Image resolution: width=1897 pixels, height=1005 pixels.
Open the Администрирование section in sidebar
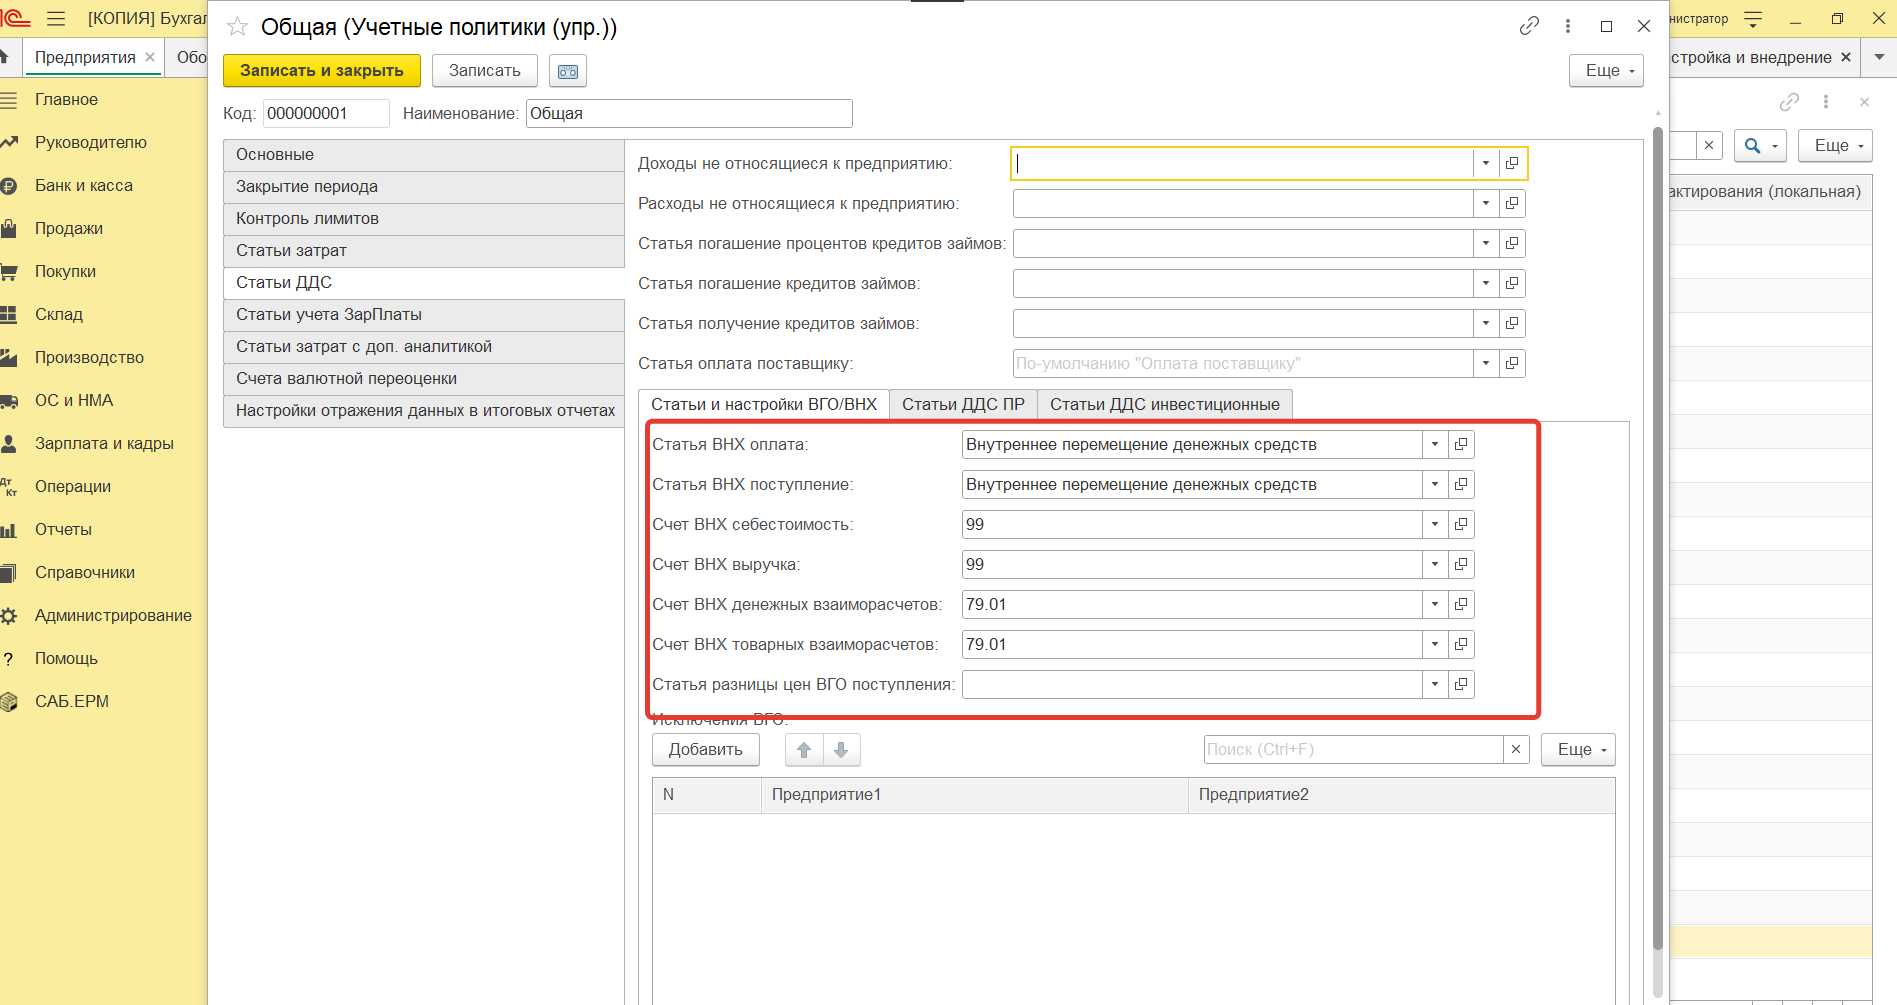point(113,616)
